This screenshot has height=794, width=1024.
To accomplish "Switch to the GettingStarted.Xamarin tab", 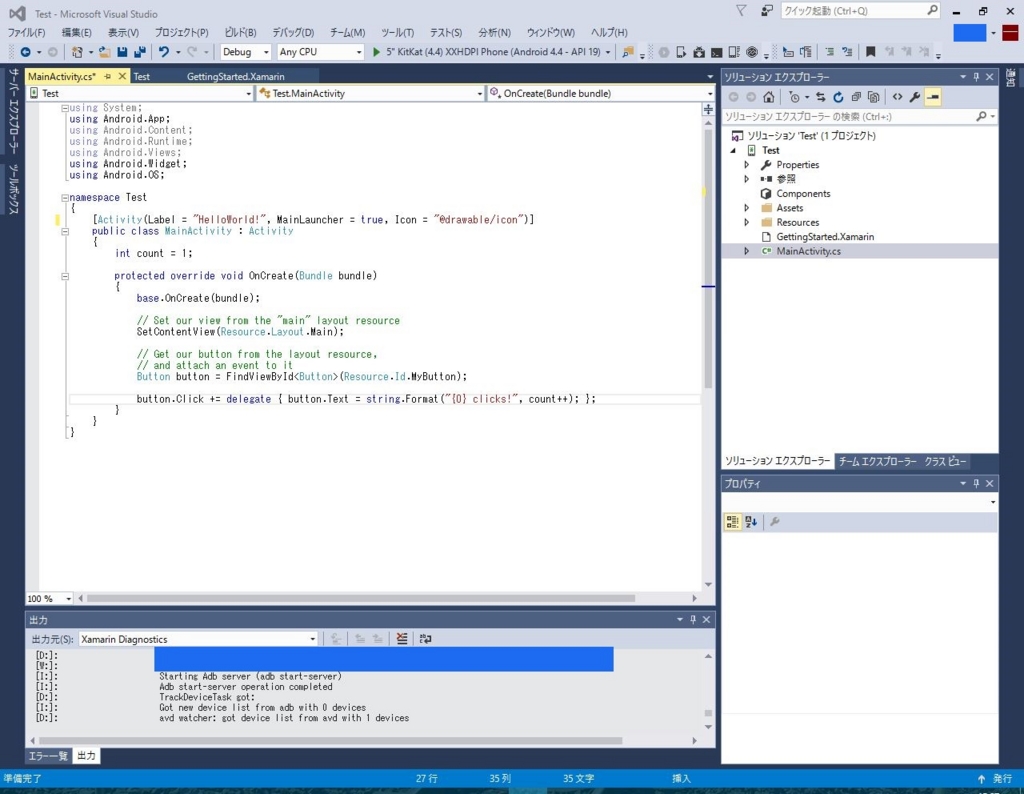I will click(235, 76).
